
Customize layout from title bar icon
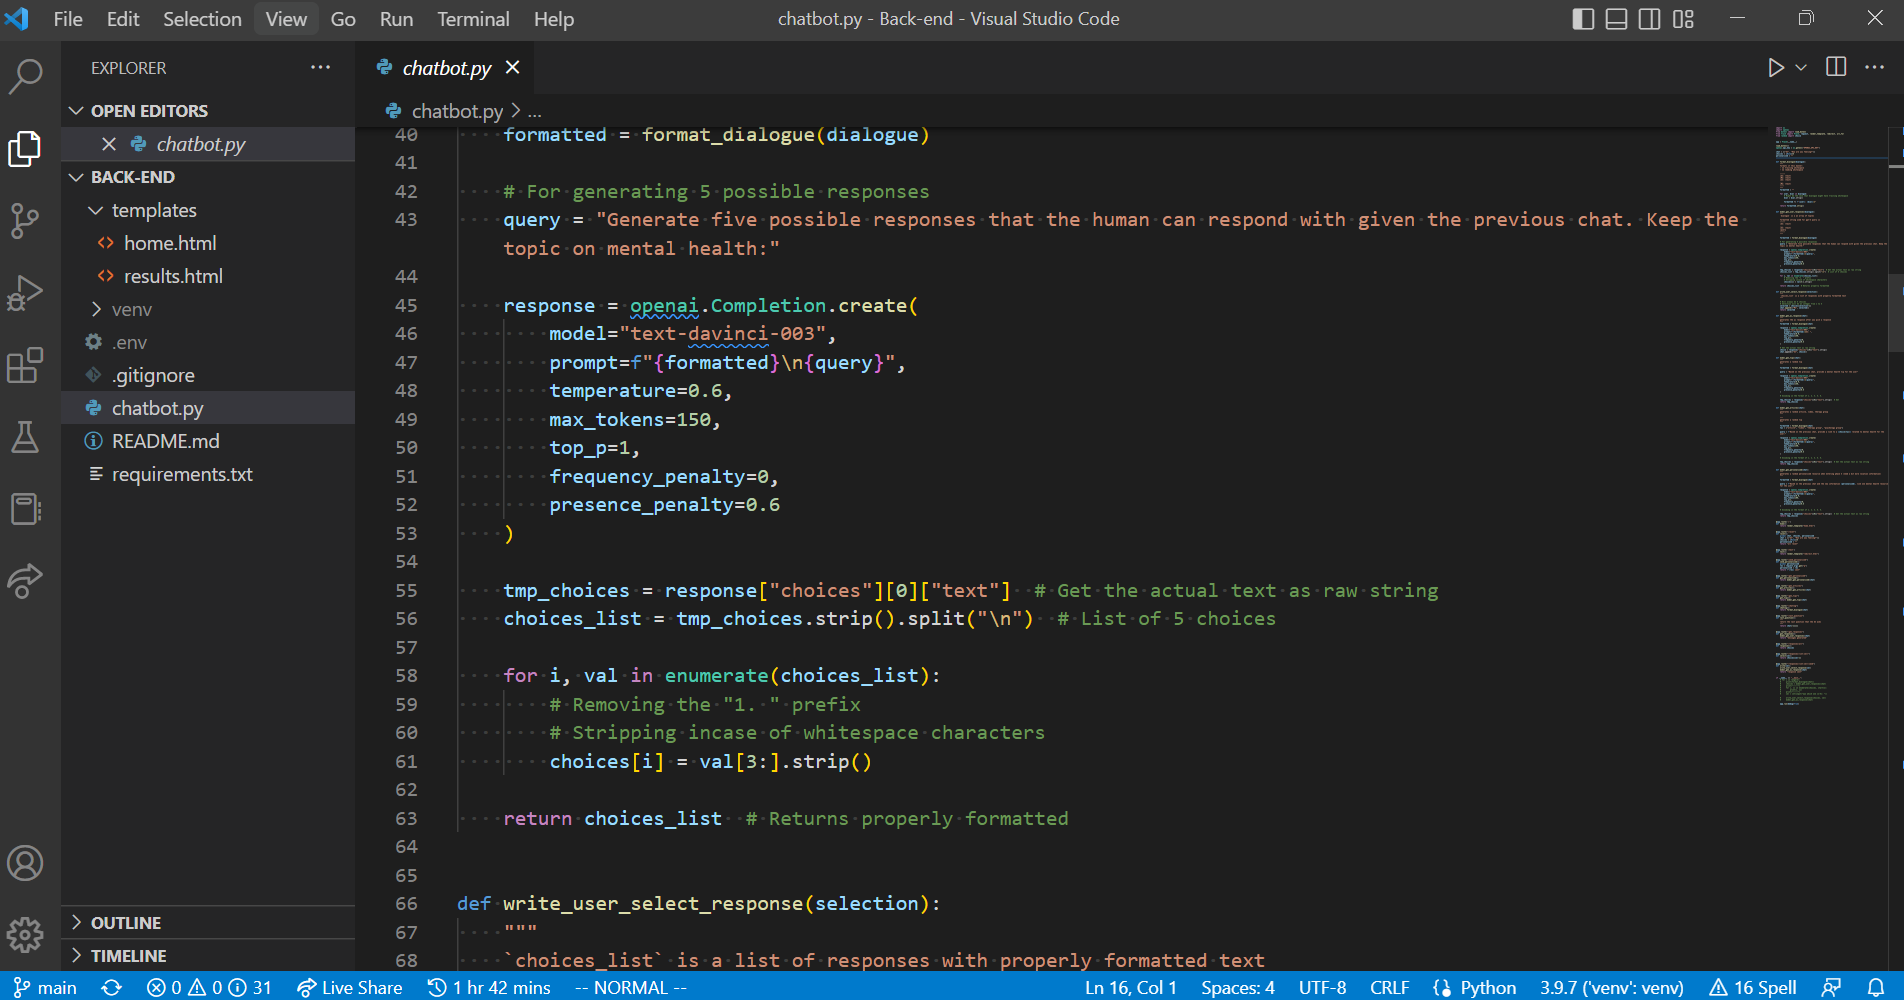1684,19
